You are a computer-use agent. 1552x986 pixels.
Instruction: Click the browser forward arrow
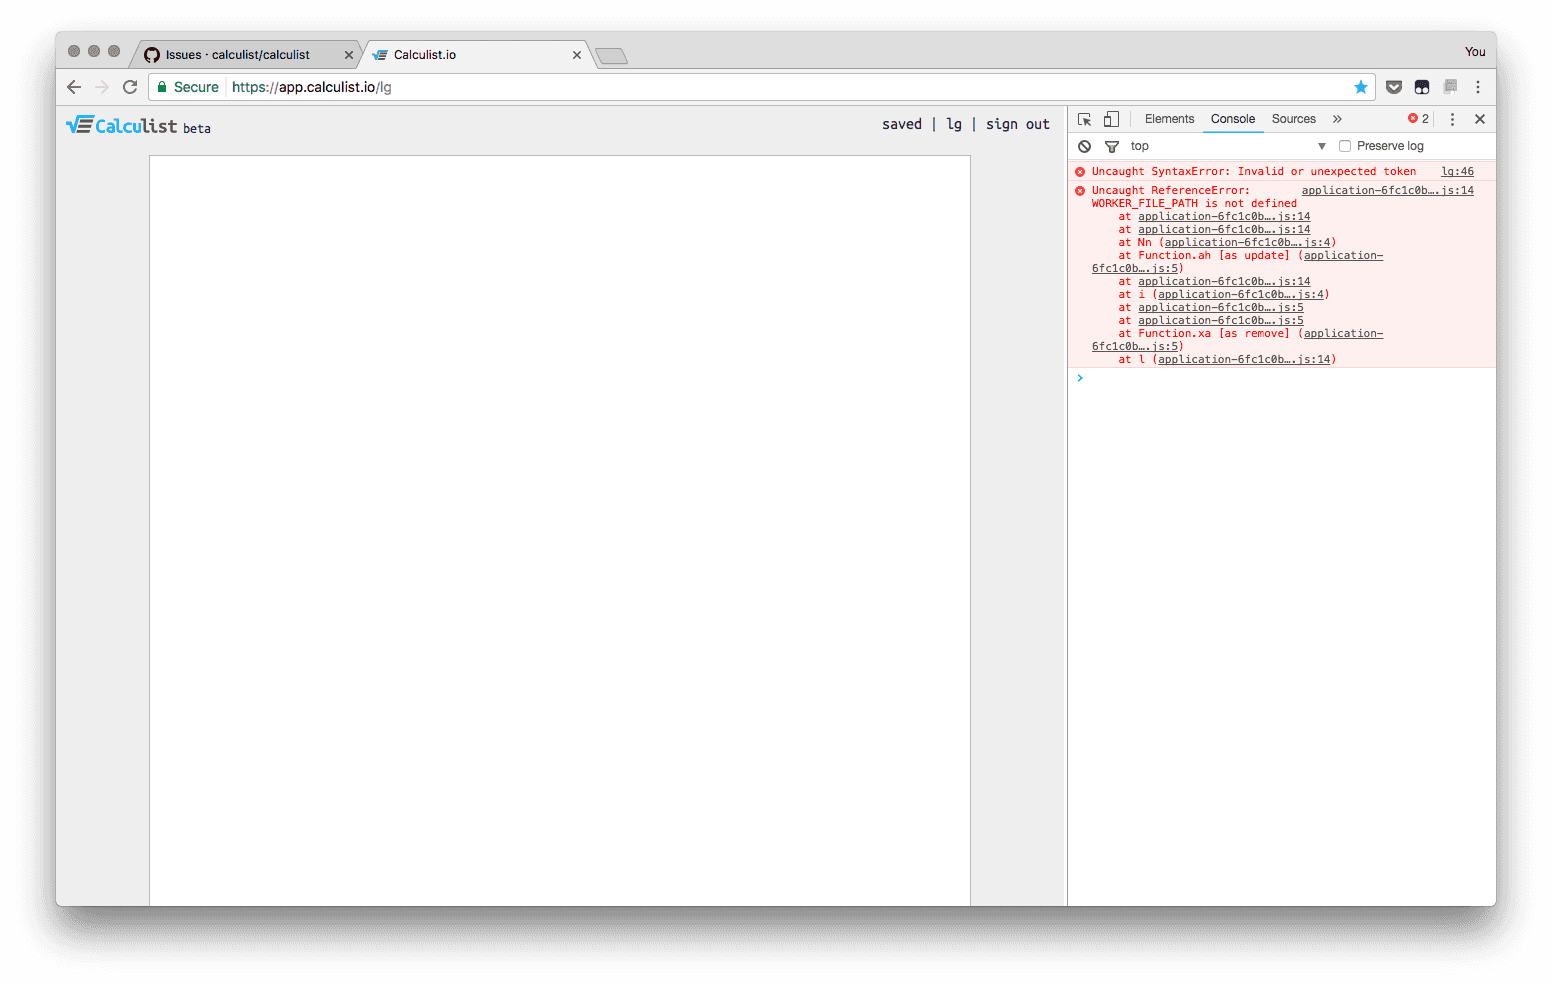102,87
